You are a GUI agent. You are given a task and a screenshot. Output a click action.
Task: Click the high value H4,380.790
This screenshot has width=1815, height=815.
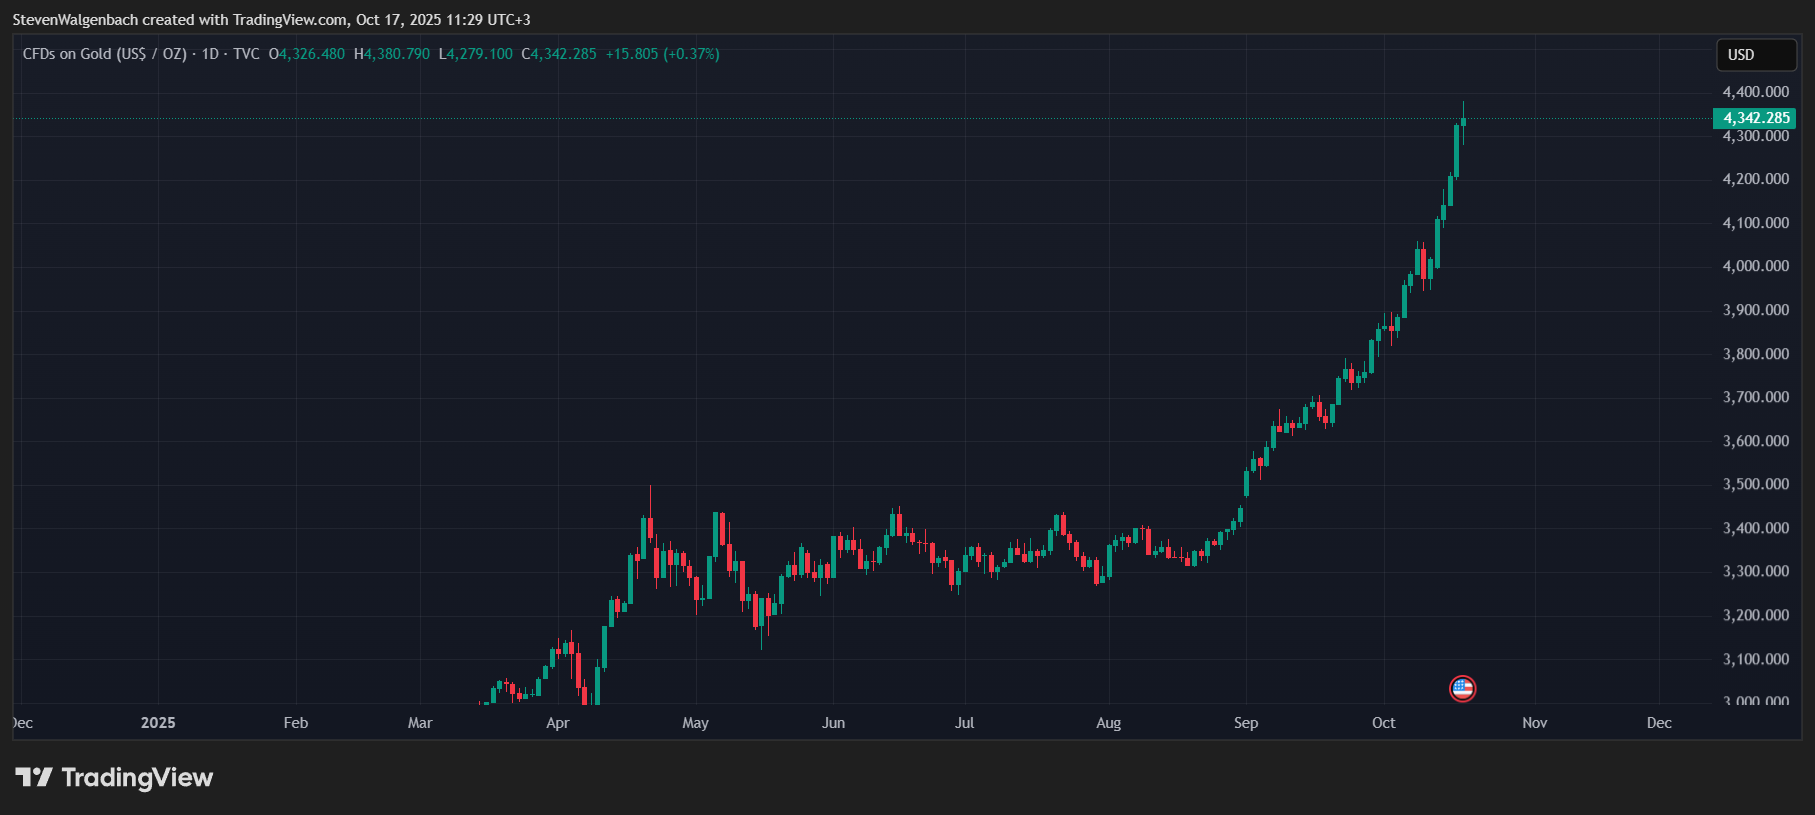[x=392, y=54]
